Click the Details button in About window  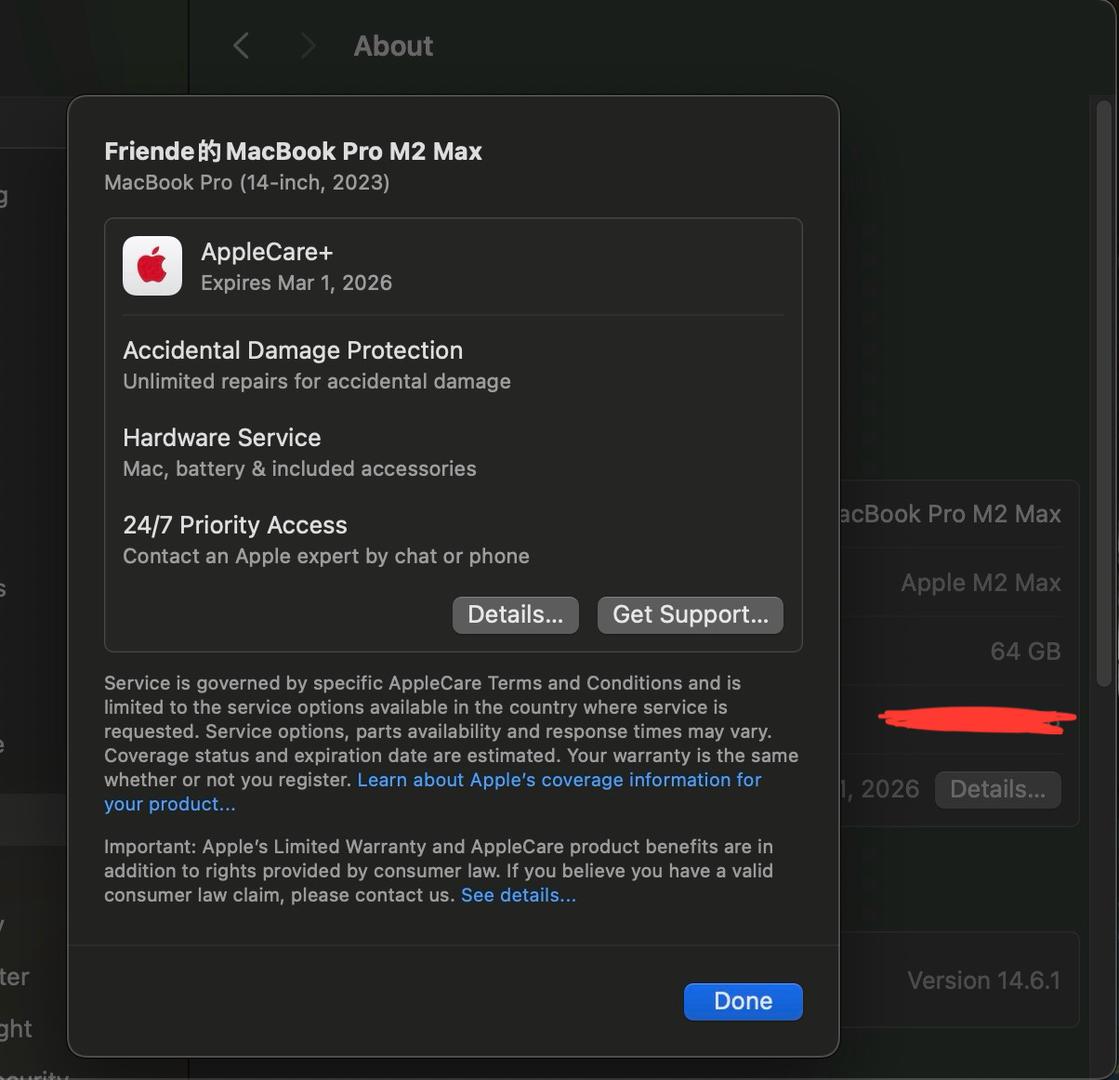(x=998, y=789)
